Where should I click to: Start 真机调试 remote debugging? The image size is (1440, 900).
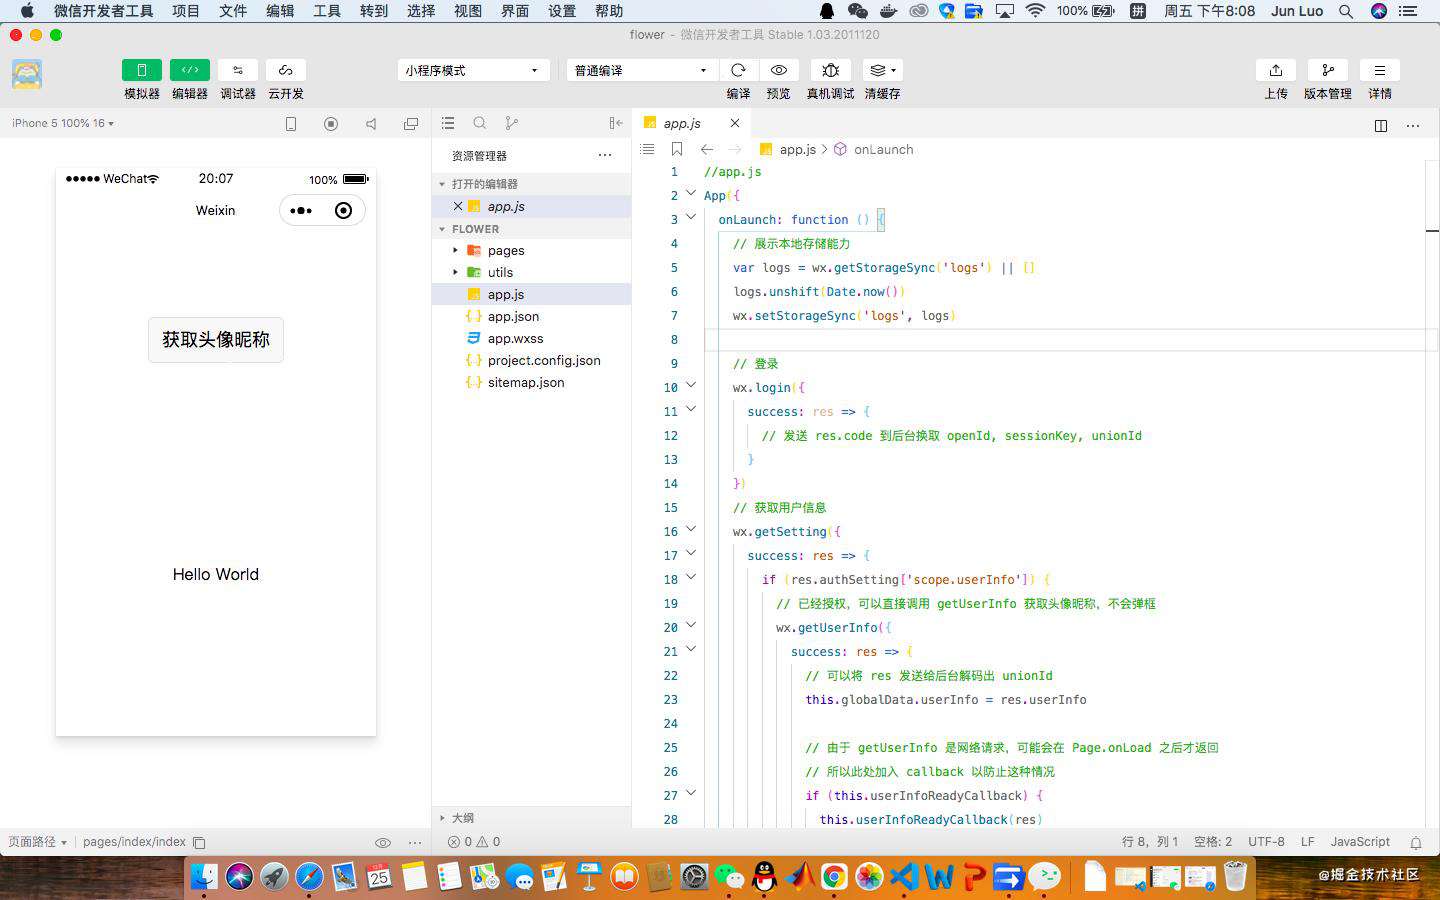[x=830, y=70]
